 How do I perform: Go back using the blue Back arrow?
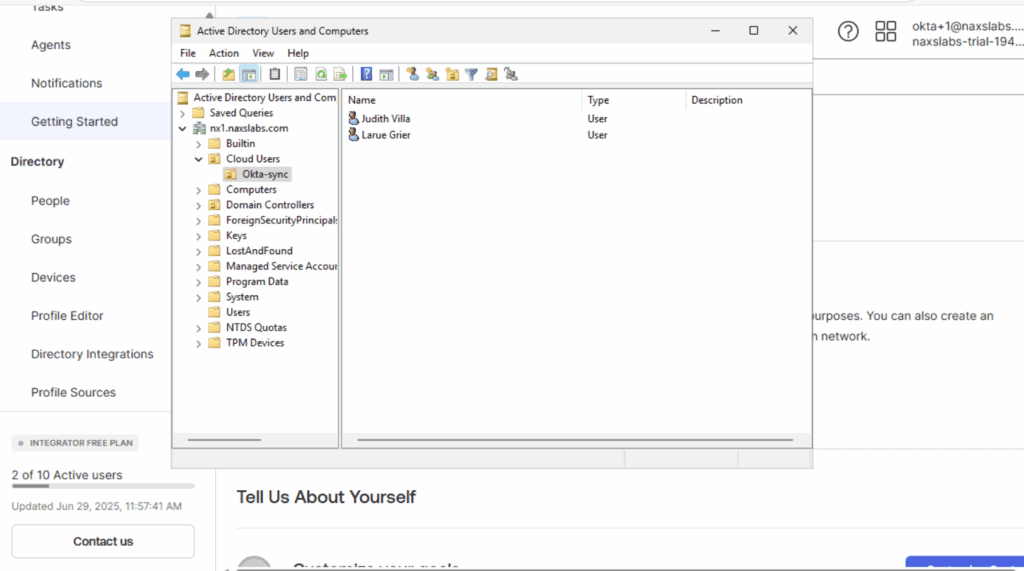pyautogui.click(x=183, y=74)
